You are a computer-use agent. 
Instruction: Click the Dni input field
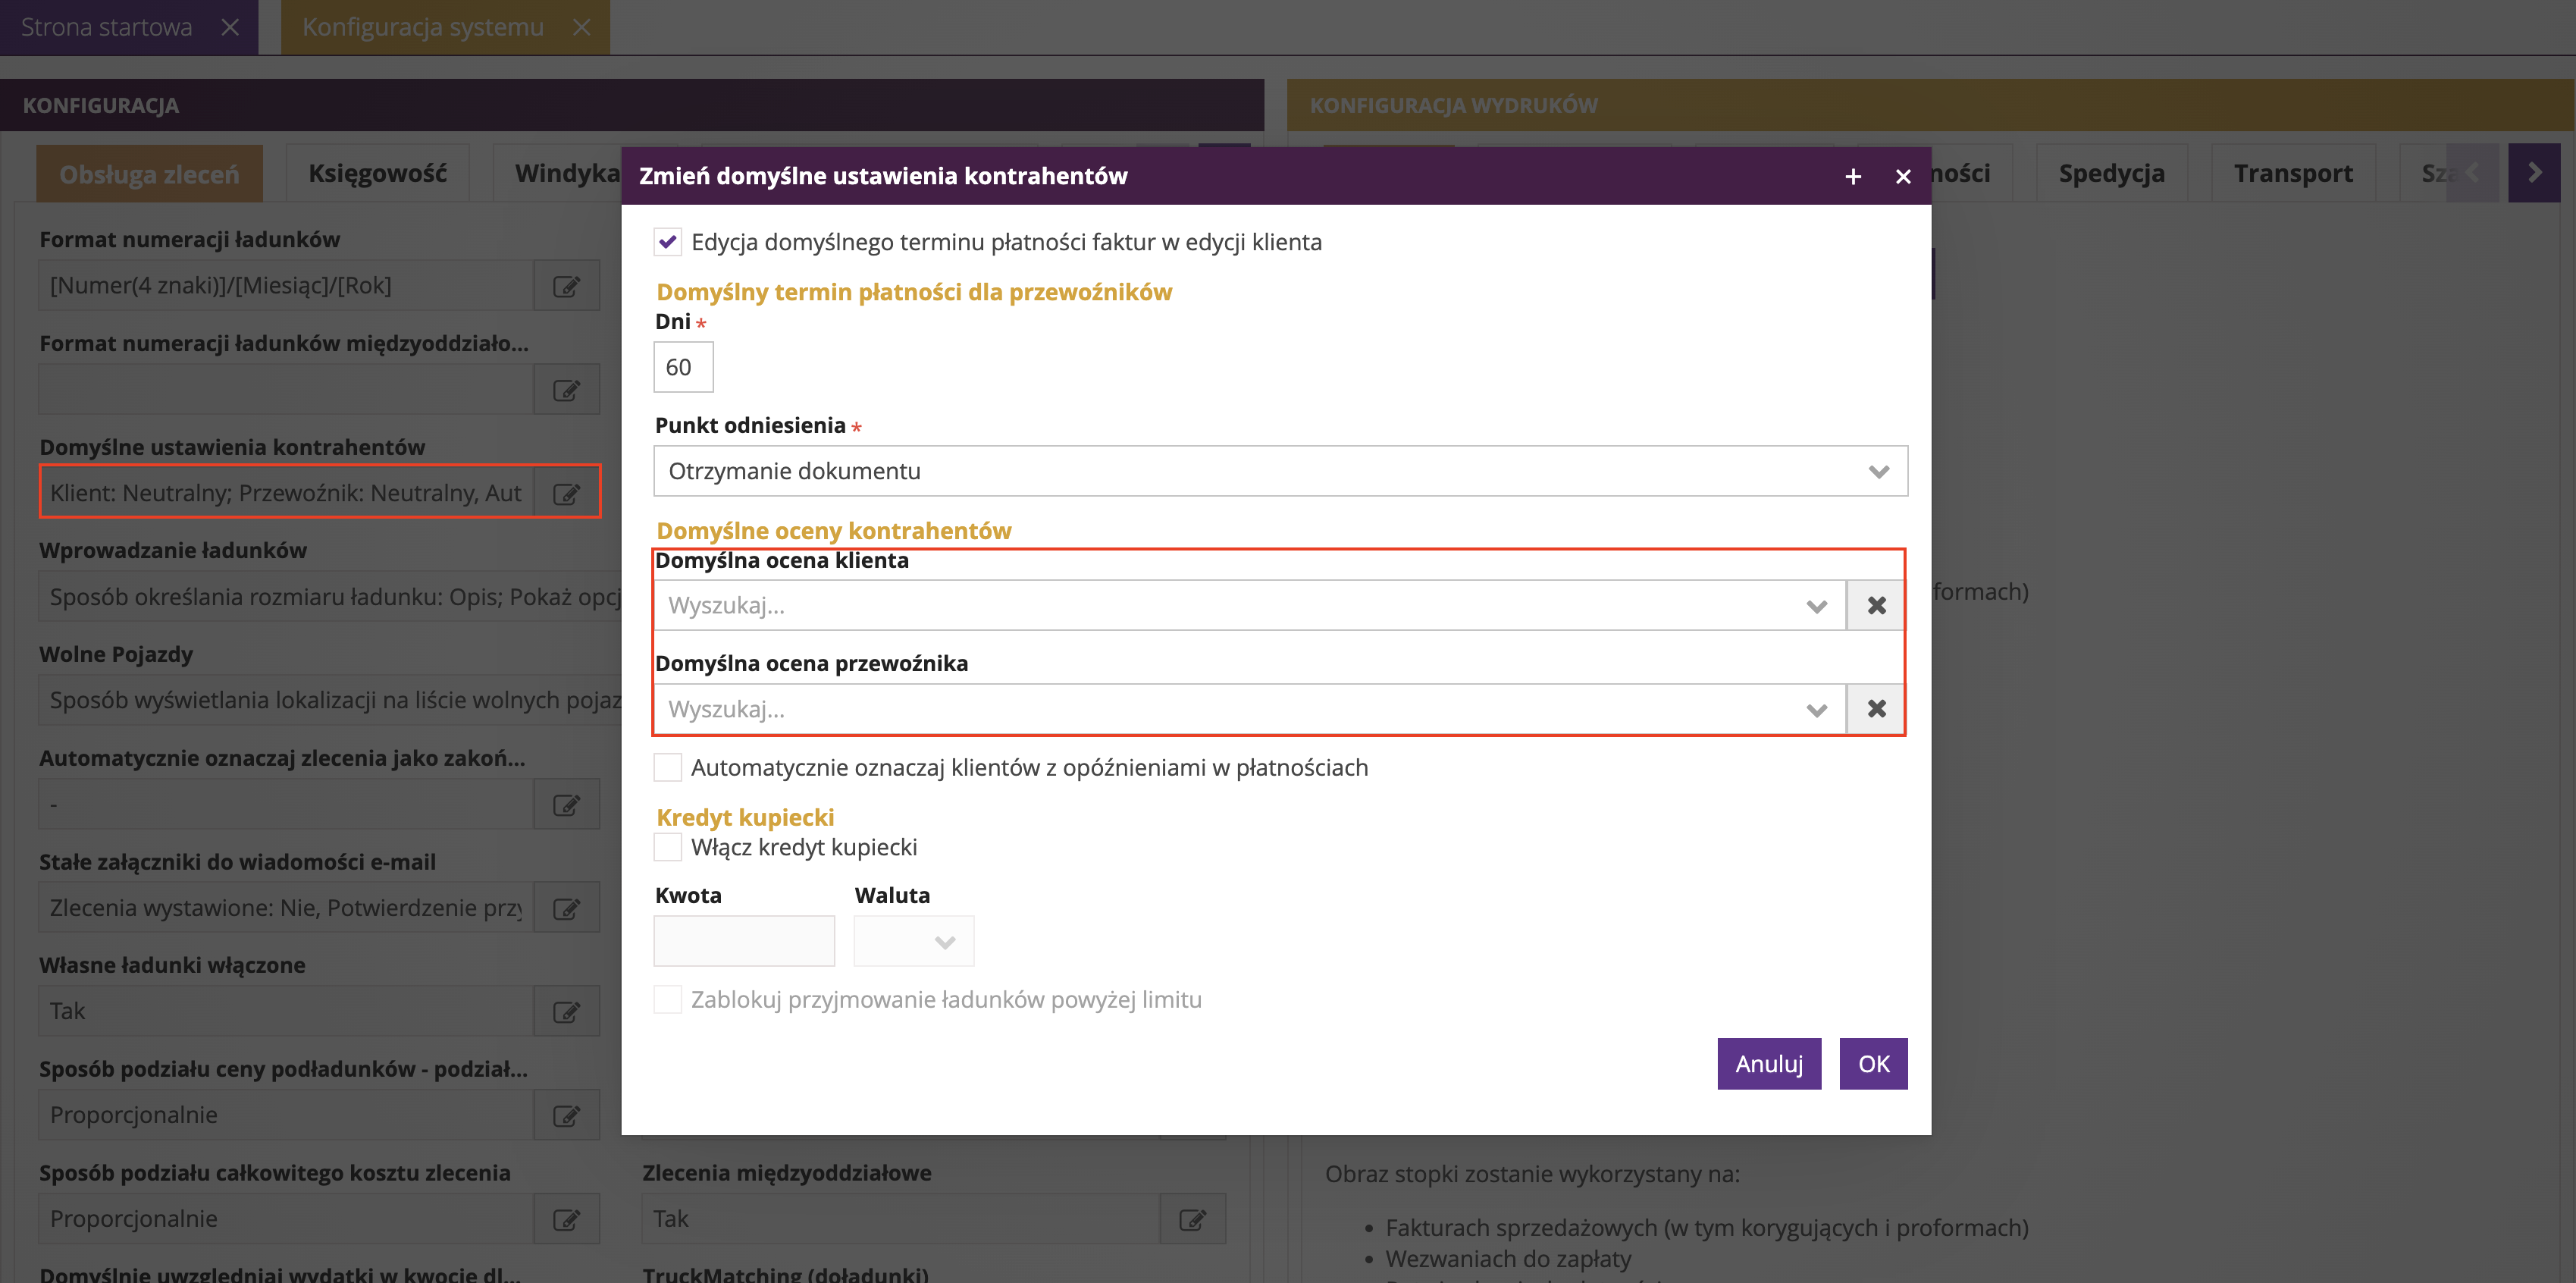pos(683,367)
